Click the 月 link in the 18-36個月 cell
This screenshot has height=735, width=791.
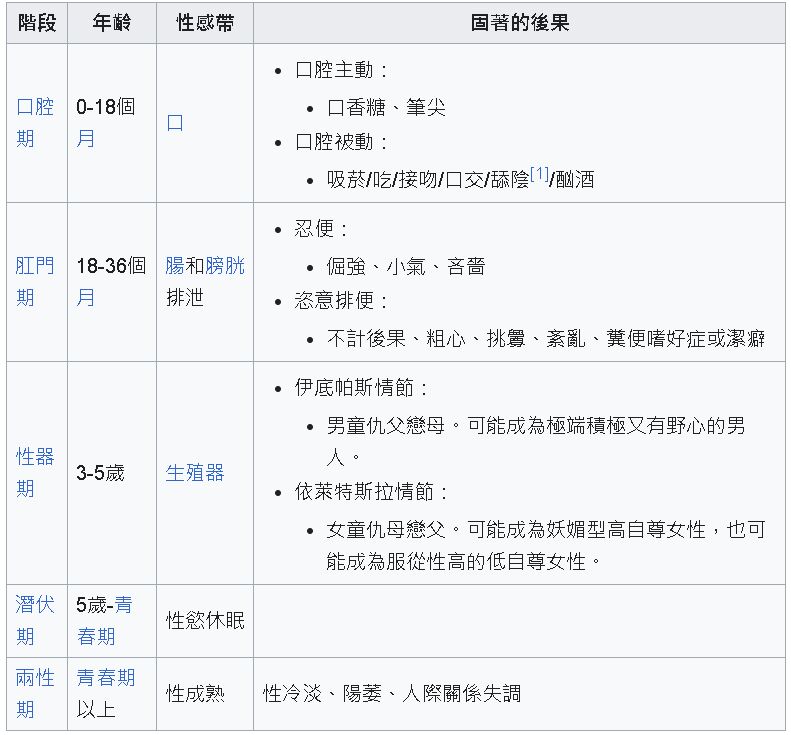[x=86, y=298]
